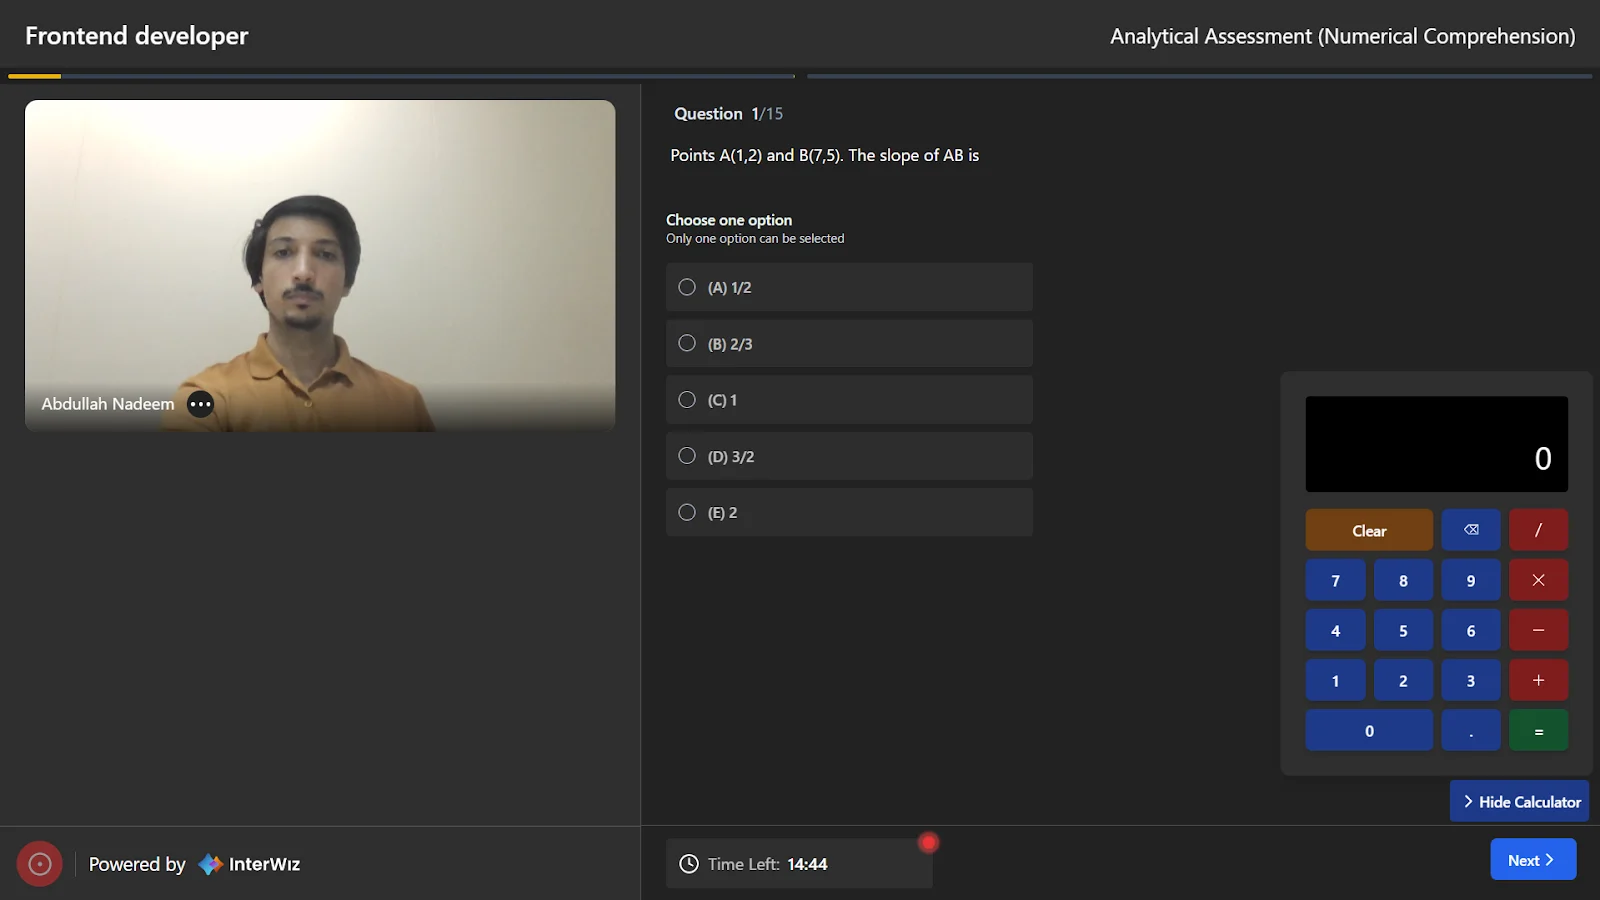Click calculator digit 1
This screenshot has height=900, width=1600.
1335,680
